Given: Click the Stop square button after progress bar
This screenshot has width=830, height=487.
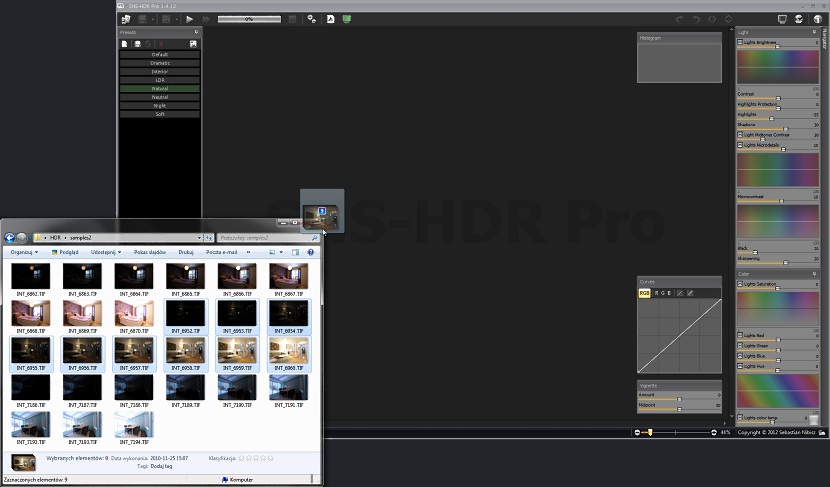Looking at the screenshot, I should click(292, 19).
